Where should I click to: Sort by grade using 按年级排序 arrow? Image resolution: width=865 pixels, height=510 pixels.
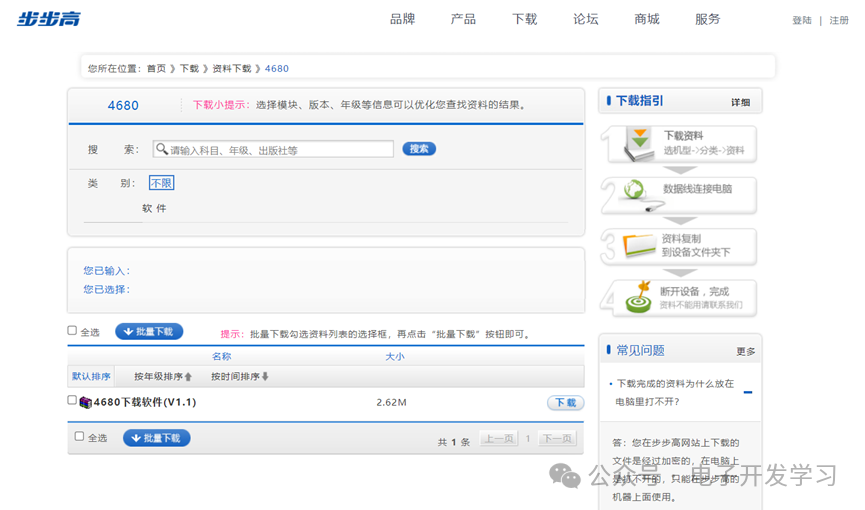[x=188, y=376]
